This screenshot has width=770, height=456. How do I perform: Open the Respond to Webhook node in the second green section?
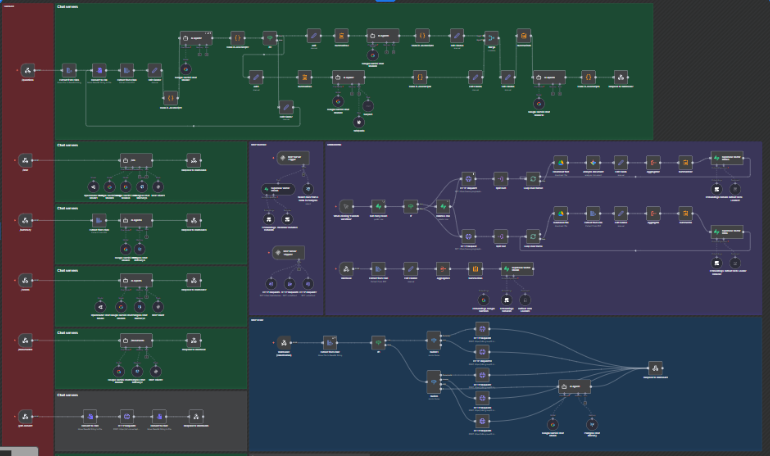pos(193,160)
